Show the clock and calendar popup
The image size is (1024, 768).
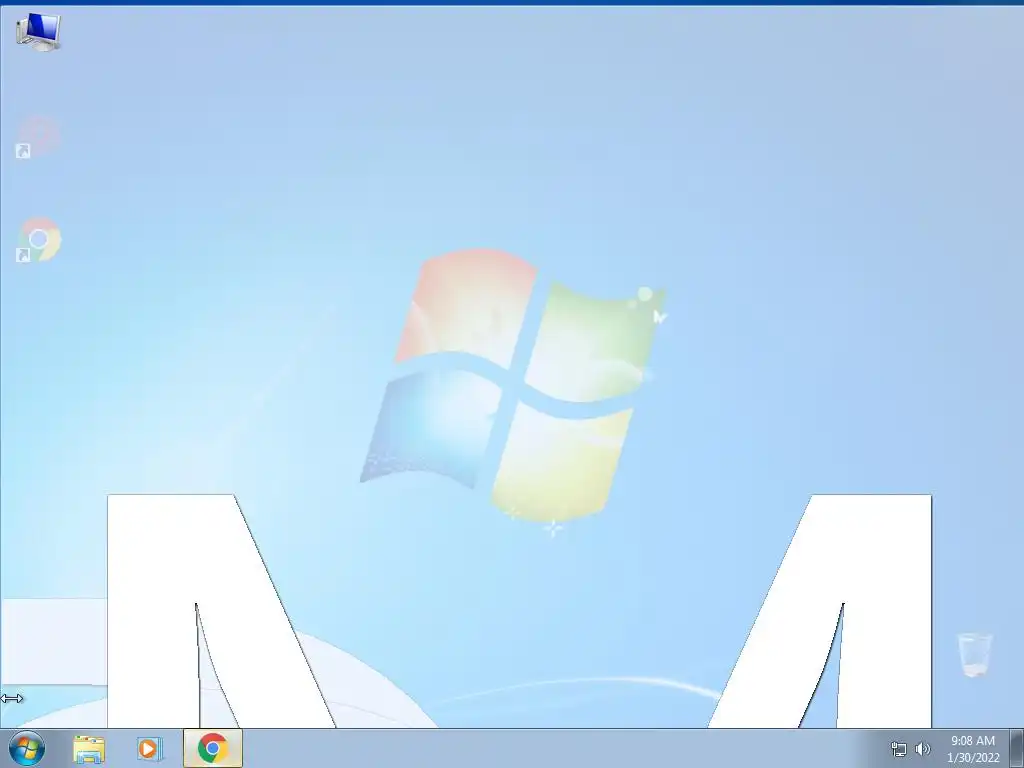[x=973, y=749]
